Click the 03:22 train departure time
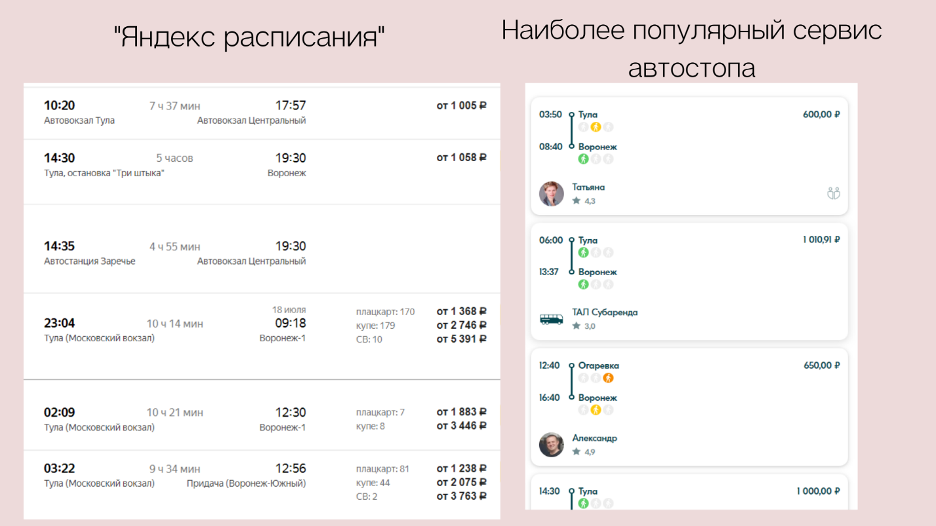 click(x=59, y=469)
